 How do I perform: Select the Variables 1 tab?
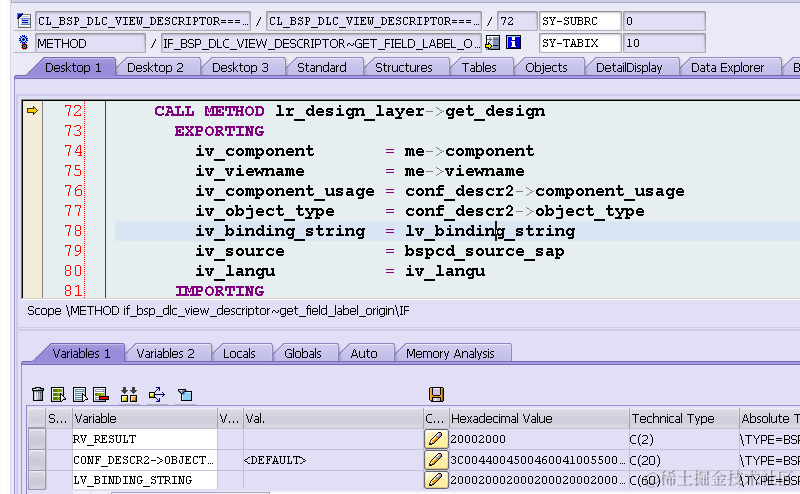pyautogui.click(x=81, y=353)
